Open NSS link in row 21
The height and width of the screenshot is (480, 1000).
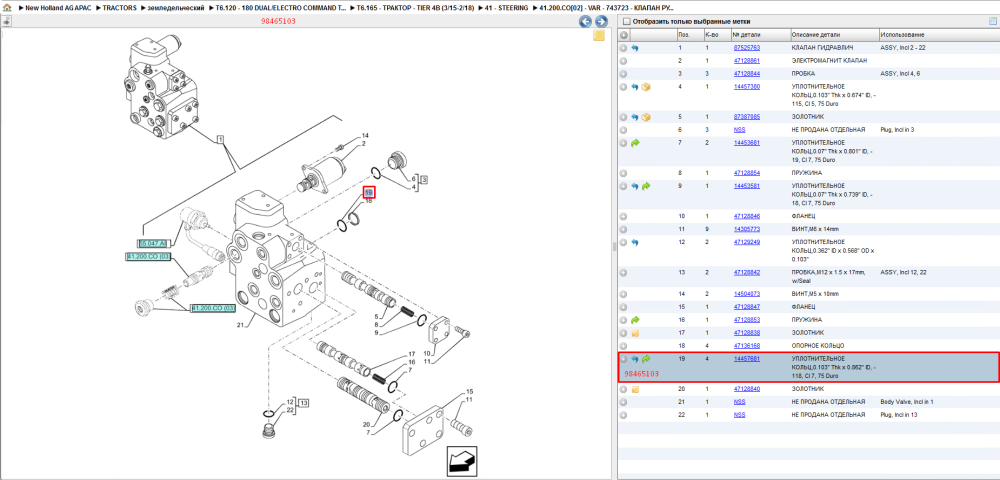(x=740, y=402)
